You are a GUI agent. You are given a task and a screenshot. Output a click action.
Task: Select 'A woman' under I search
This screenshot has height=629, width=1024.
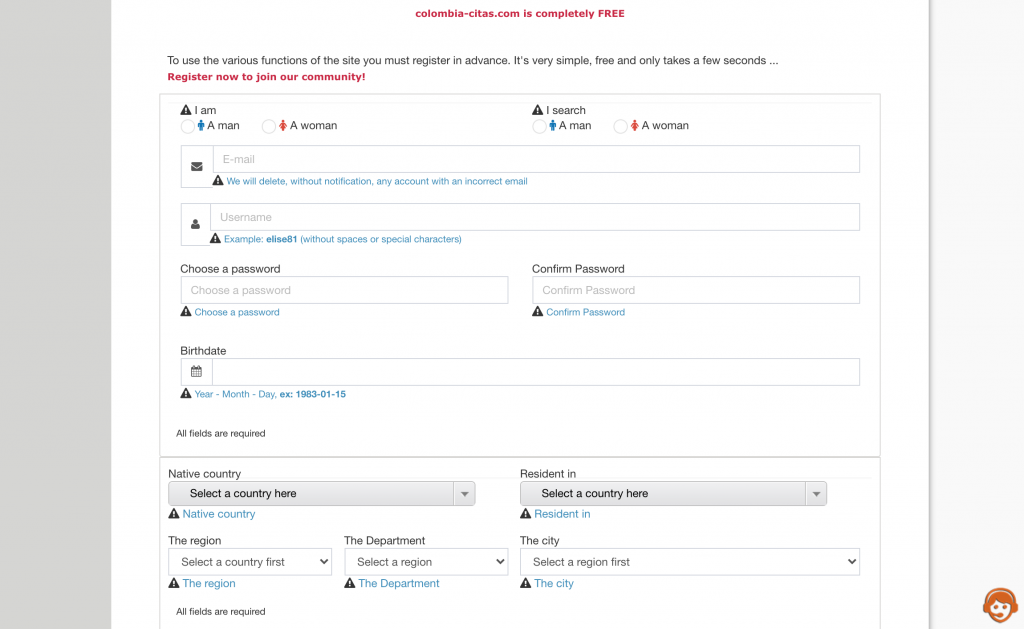620,127
